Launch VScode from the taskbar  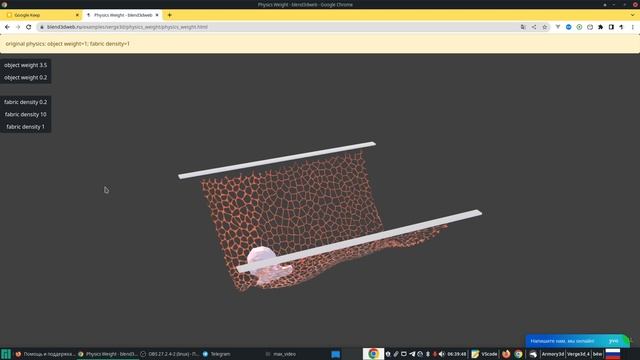(x=484, y=354)
